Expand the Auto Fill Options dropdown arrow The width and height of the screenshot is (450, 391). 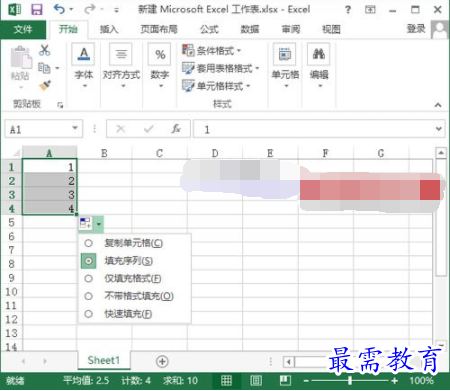tap(99, 224)
